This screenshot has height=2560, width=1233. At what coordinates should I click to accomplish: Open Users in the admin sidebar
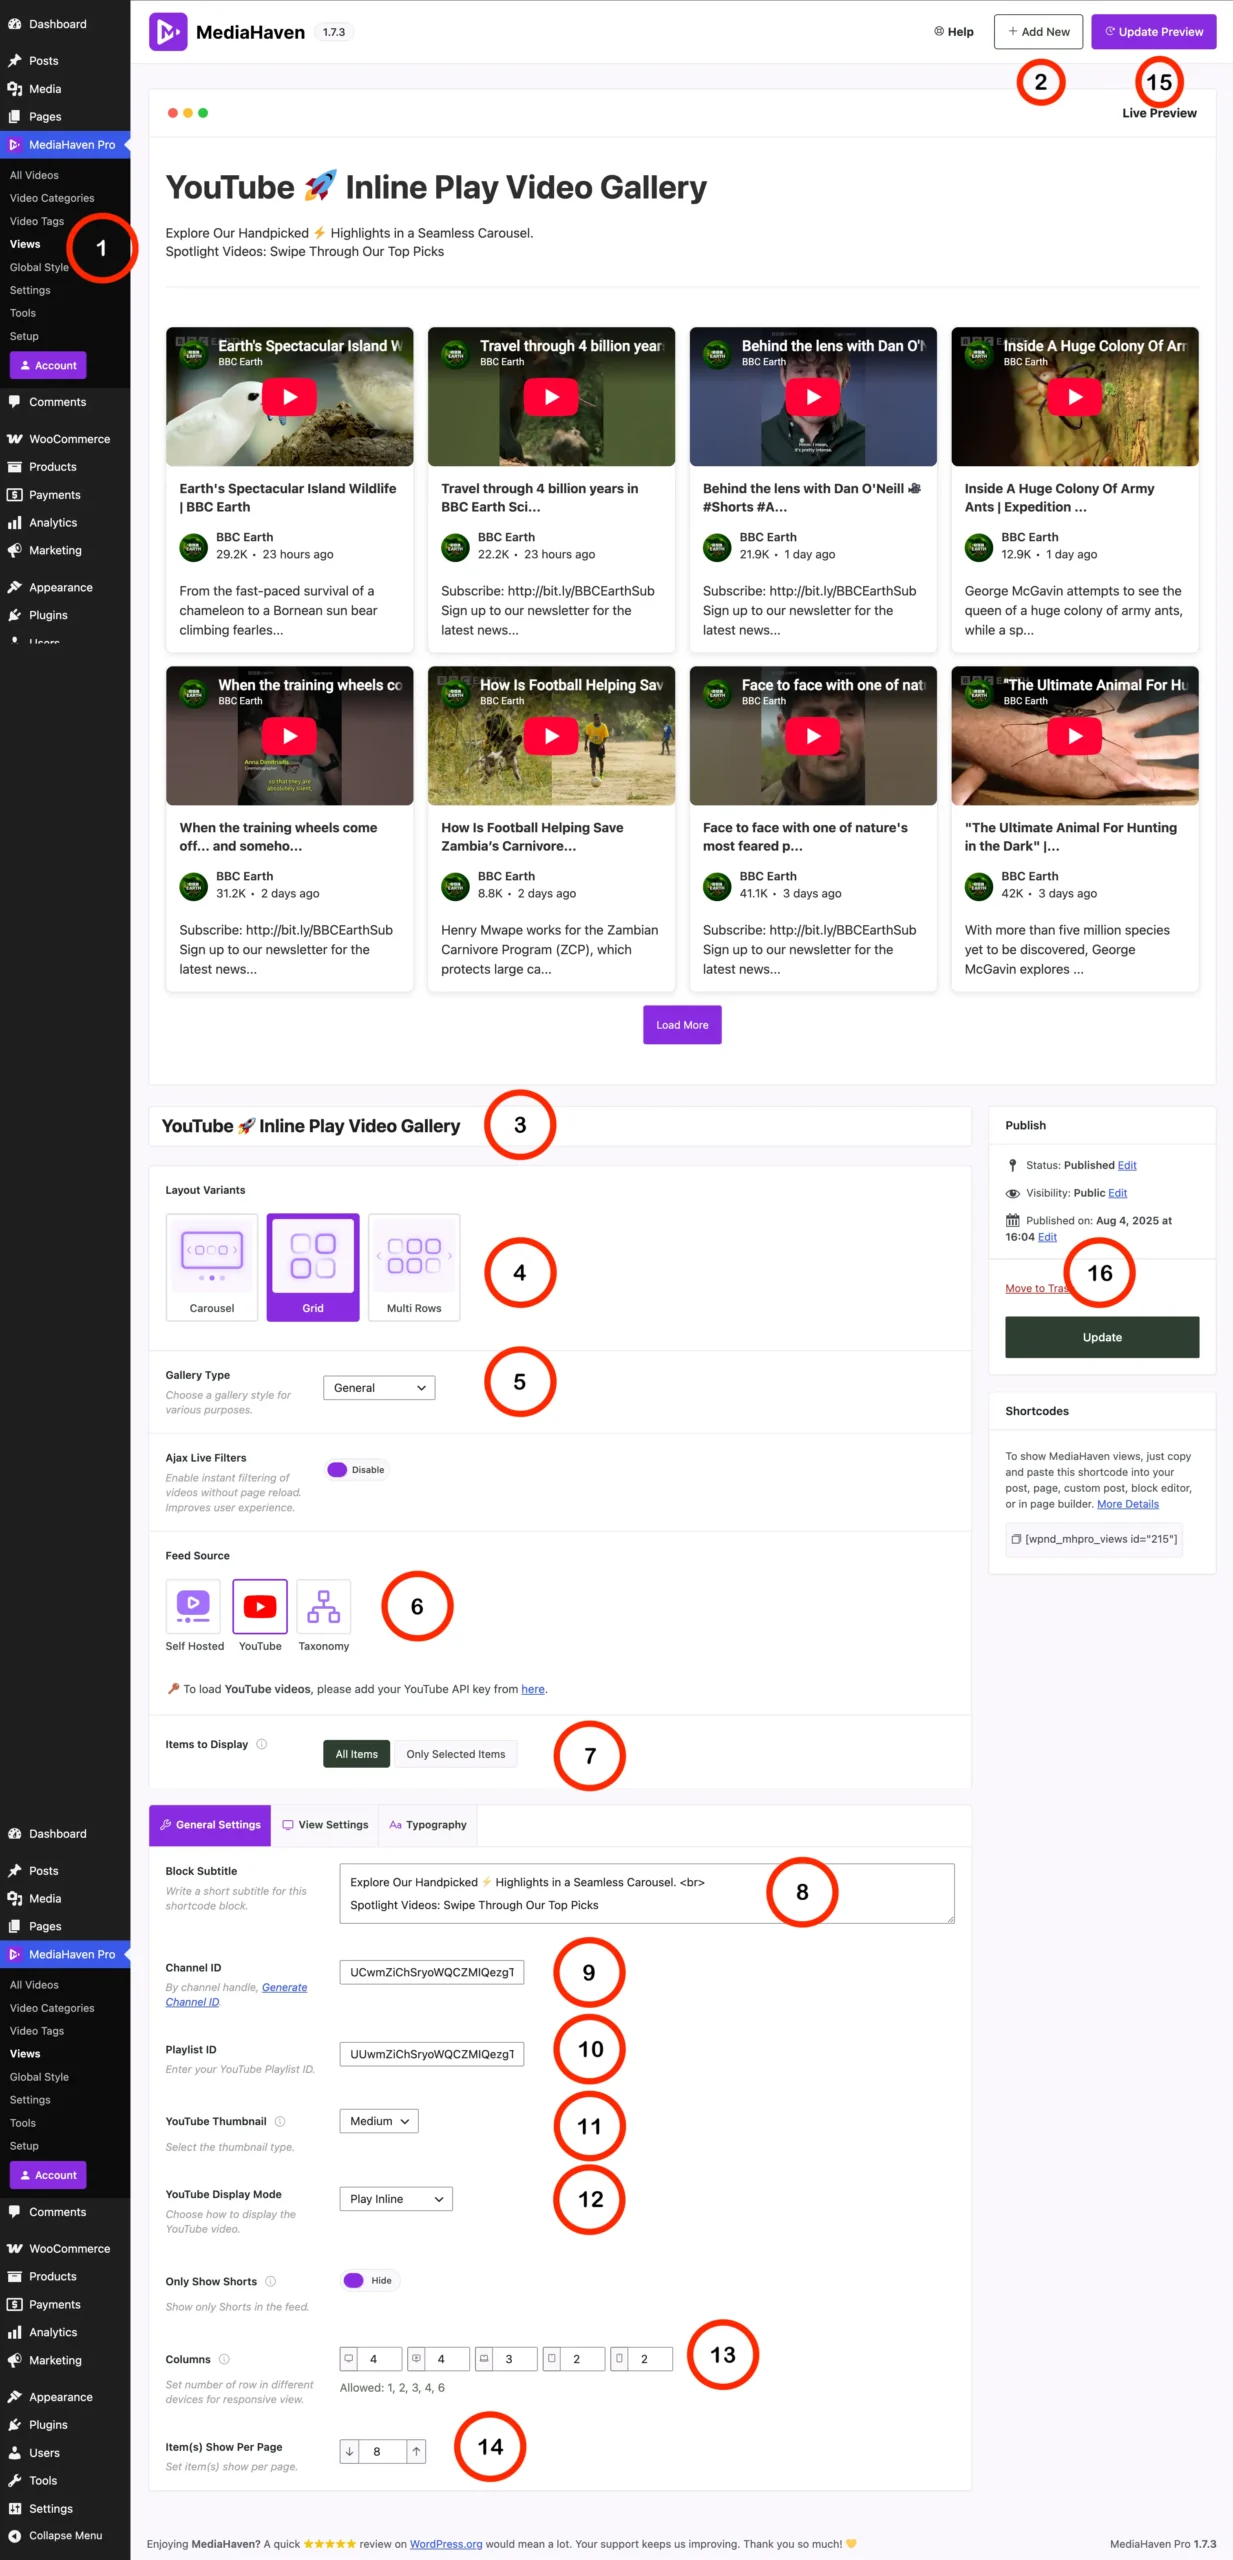pos(44,2452)
